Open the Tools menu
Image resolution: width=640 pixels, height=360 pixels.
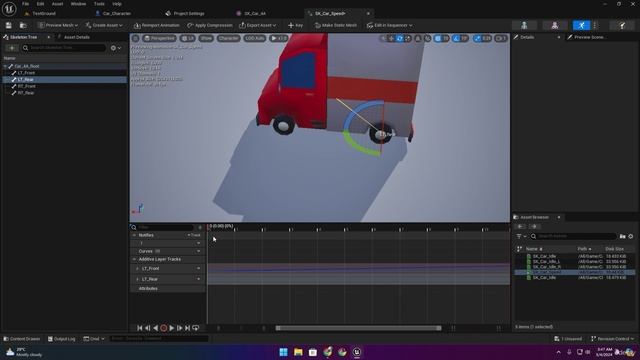(x=99, y=4)
